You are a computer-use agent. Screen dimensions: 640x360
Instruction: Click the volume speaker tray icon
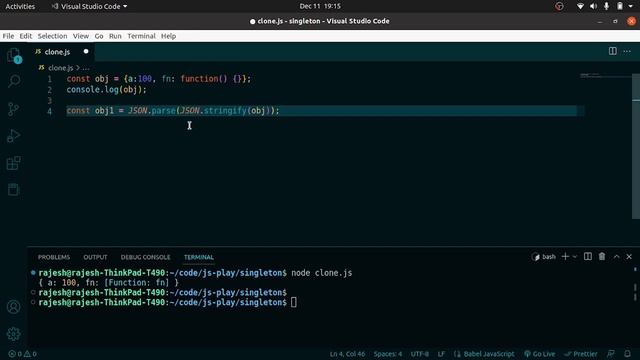pyautogui.click(x=593, y=6)
